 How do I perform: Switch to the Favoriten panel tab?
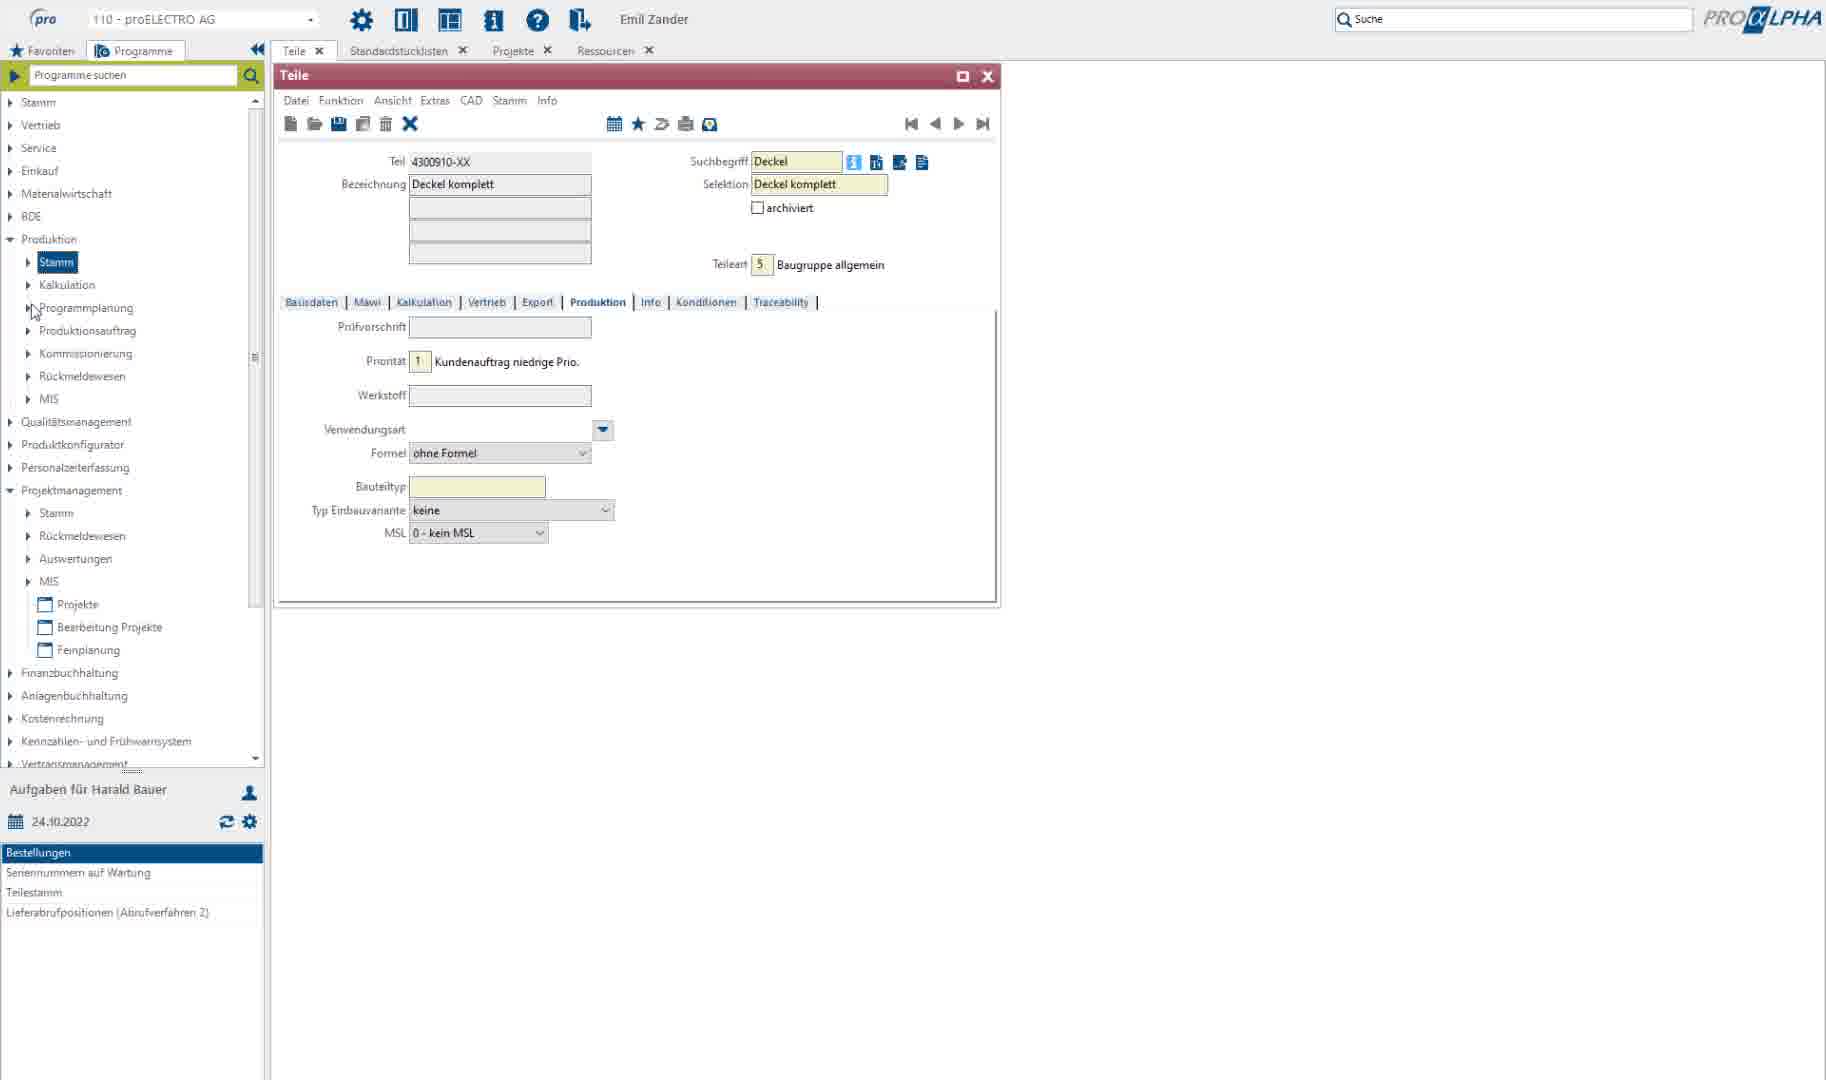(x=43, y=50)
